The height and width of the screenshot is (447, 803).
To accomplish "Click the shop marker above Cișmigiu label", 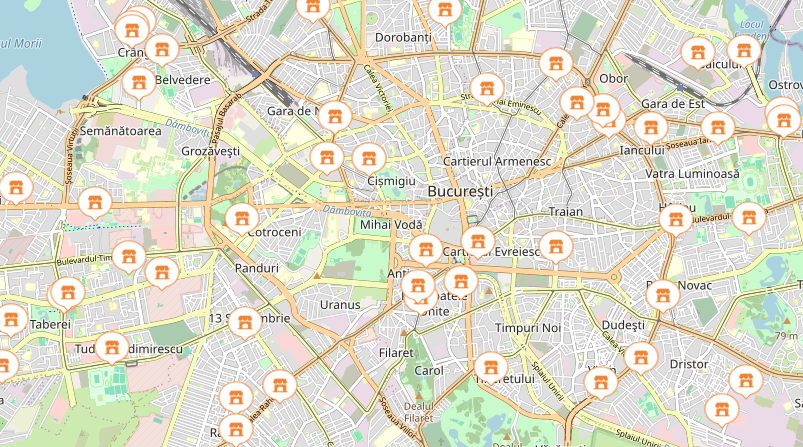I will pos(369,159).
